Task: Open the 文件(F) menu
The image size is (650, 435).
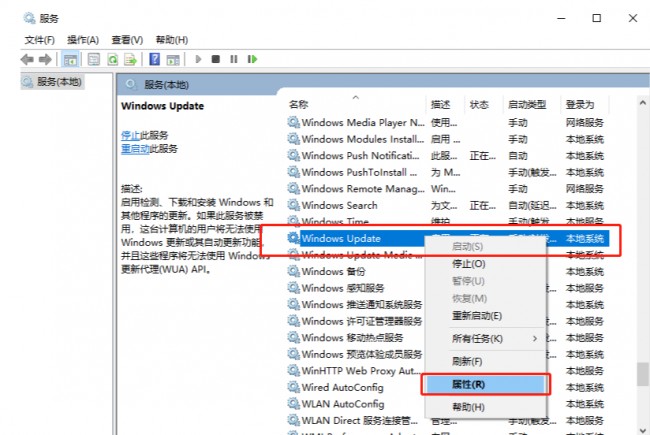Action: (39, 40)
